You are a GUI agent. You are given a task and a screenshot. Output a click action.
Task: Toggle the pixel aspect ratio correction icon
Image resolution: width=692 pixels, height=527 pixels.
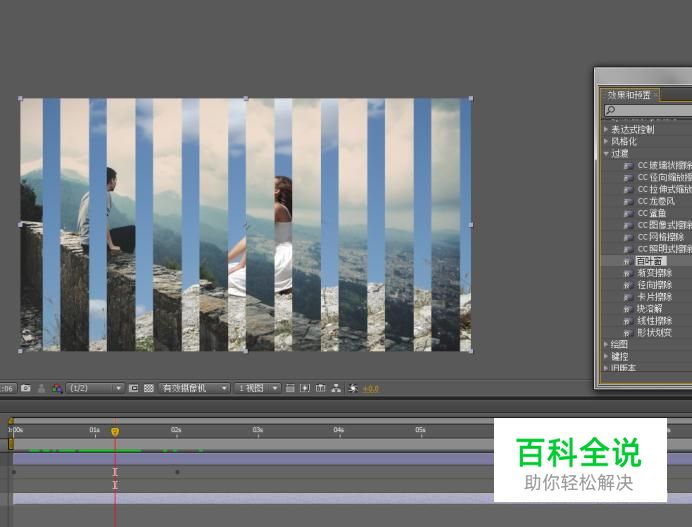coord(290,388)
